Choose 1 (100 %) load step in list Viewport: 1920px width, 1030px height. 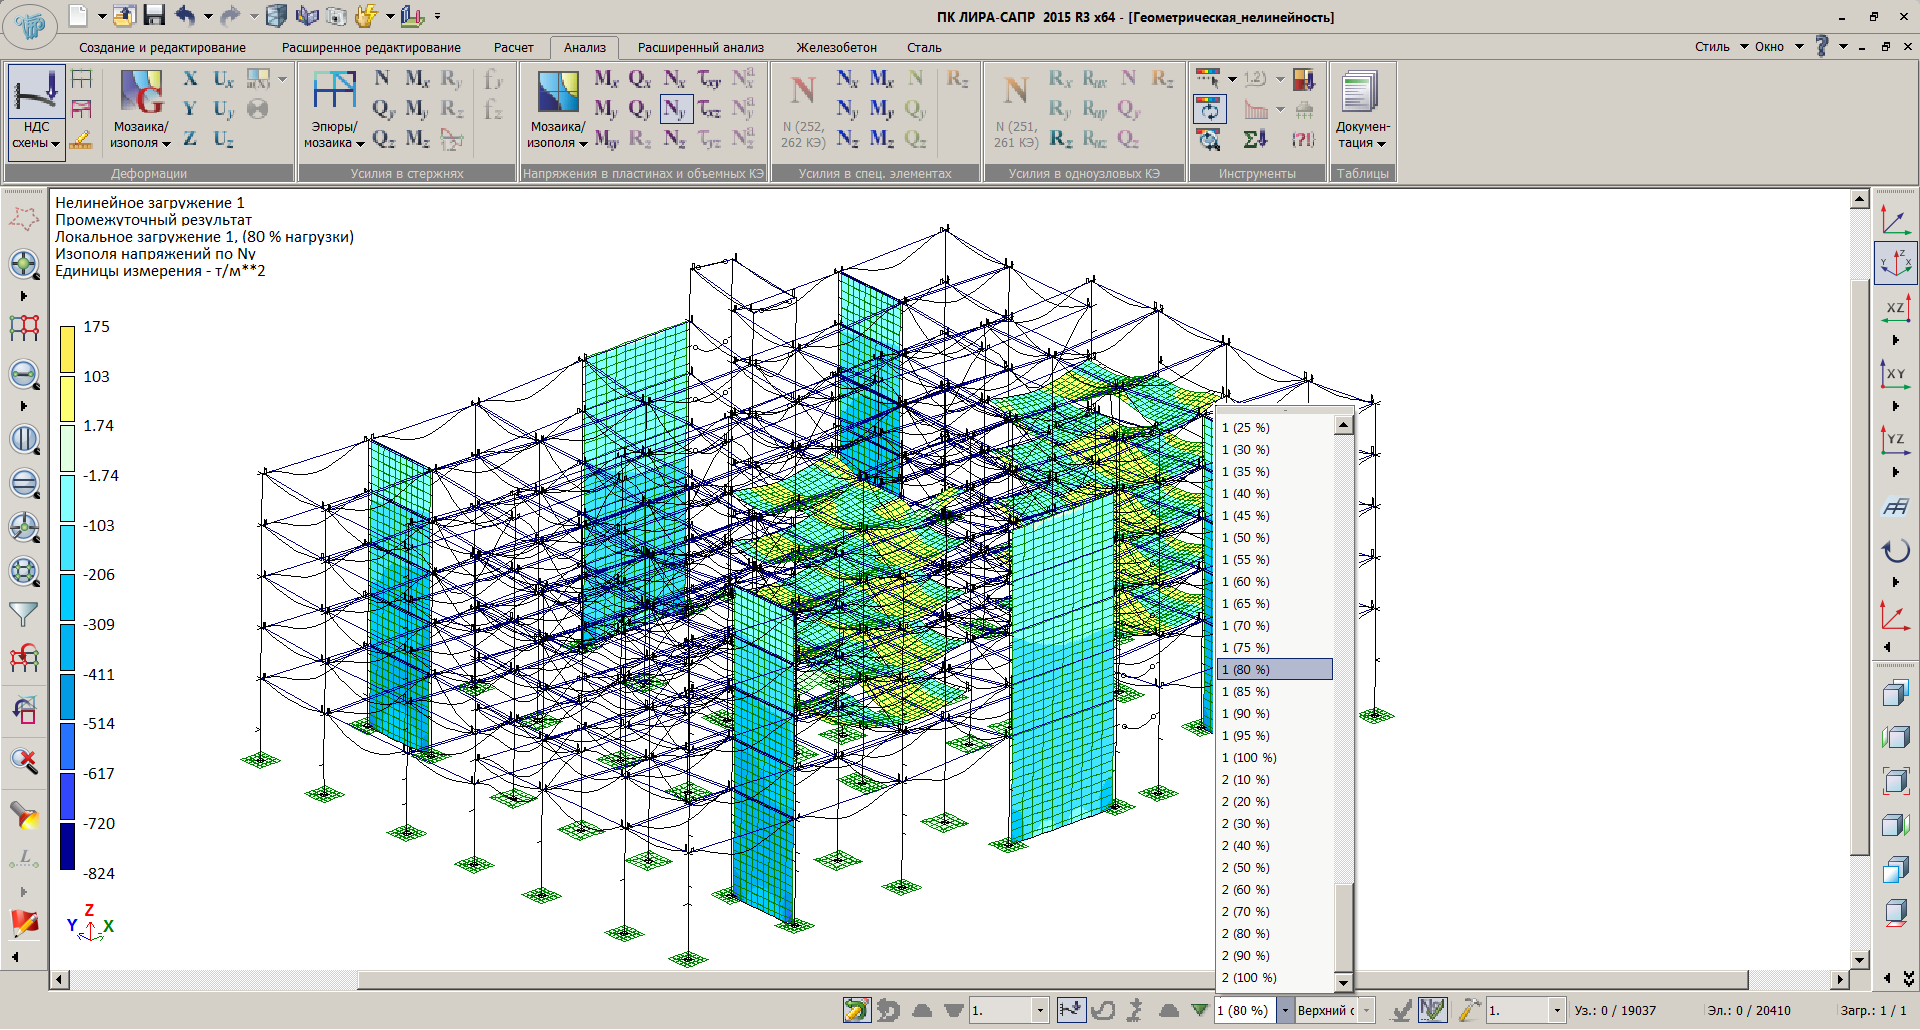coord(1249,758)
